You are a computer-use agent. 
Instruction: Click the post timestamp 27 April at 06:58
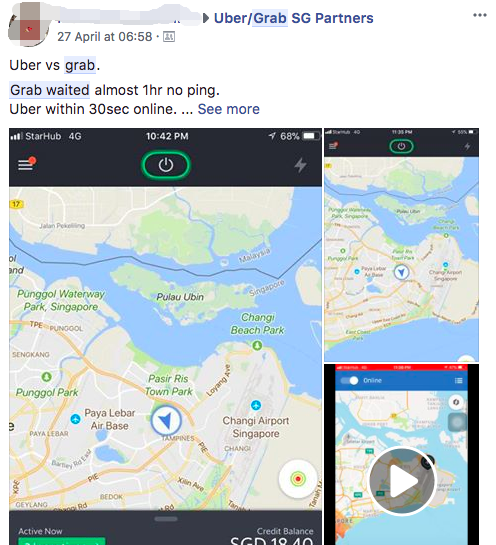point(105,36)
